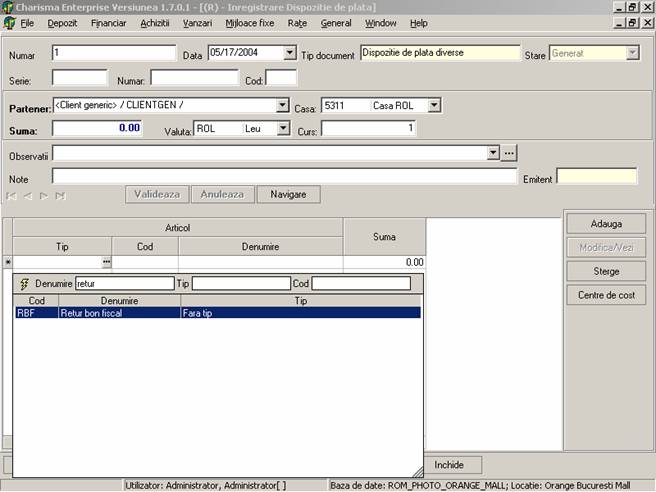Open the File menu
Screen dimensions: 656x492
click(27, 23)
